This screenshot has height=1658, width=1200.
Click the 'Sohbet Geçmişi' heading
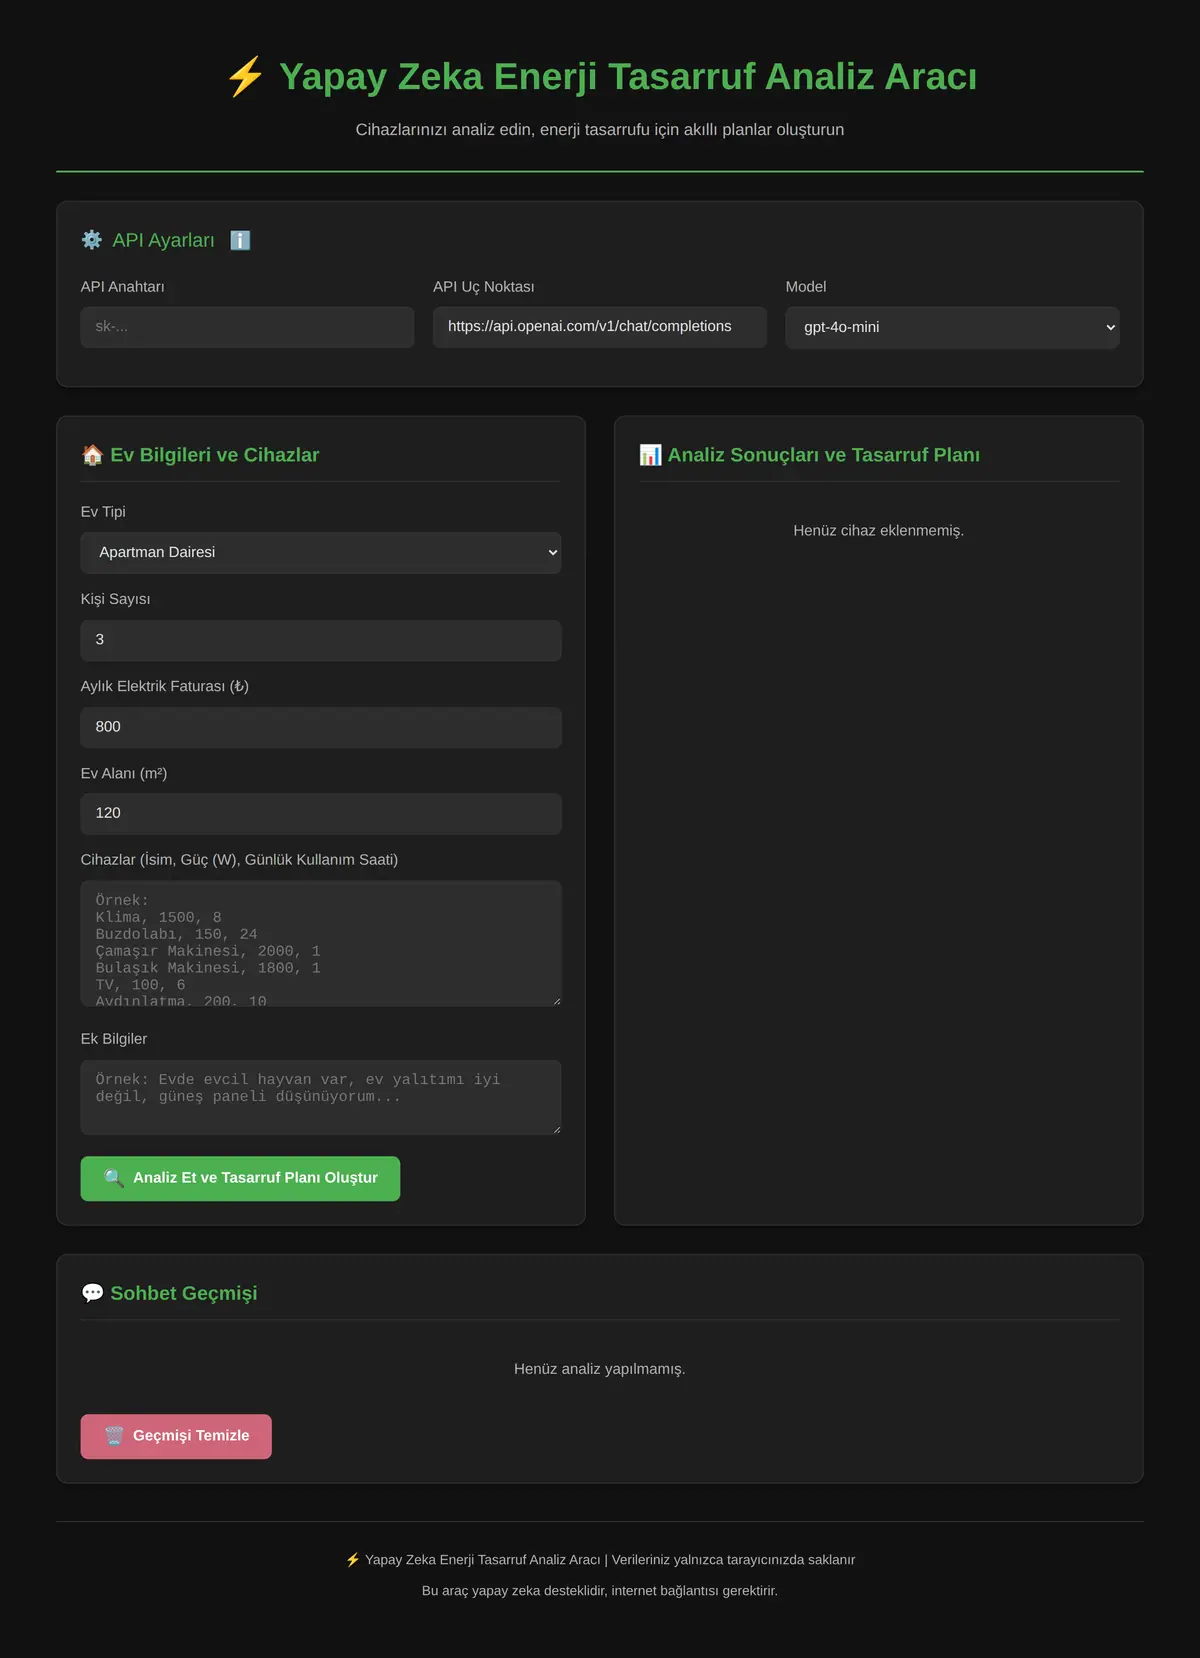tap(184, 1293)
